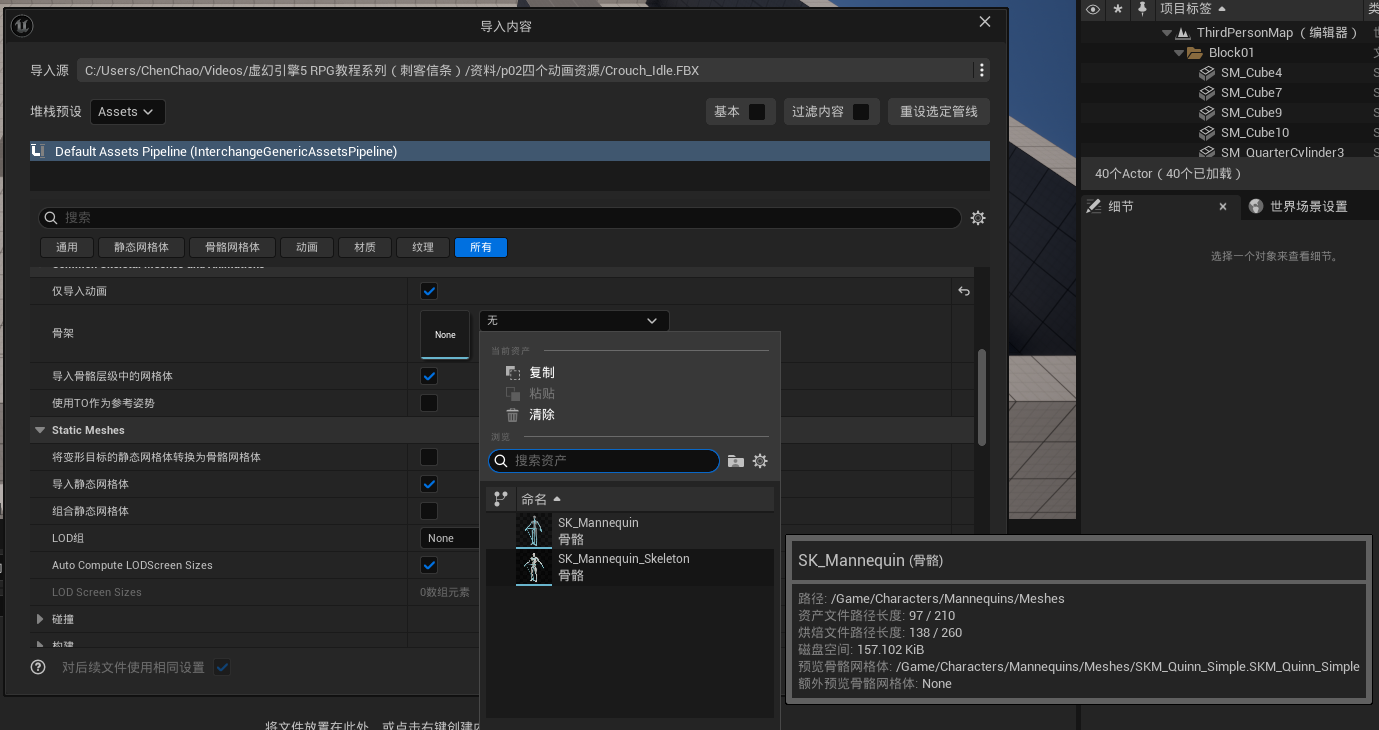1379x730 pixels.
Task: Collapse the Static Meshes section
Action: pyautogui.click(x=41, y=430)
